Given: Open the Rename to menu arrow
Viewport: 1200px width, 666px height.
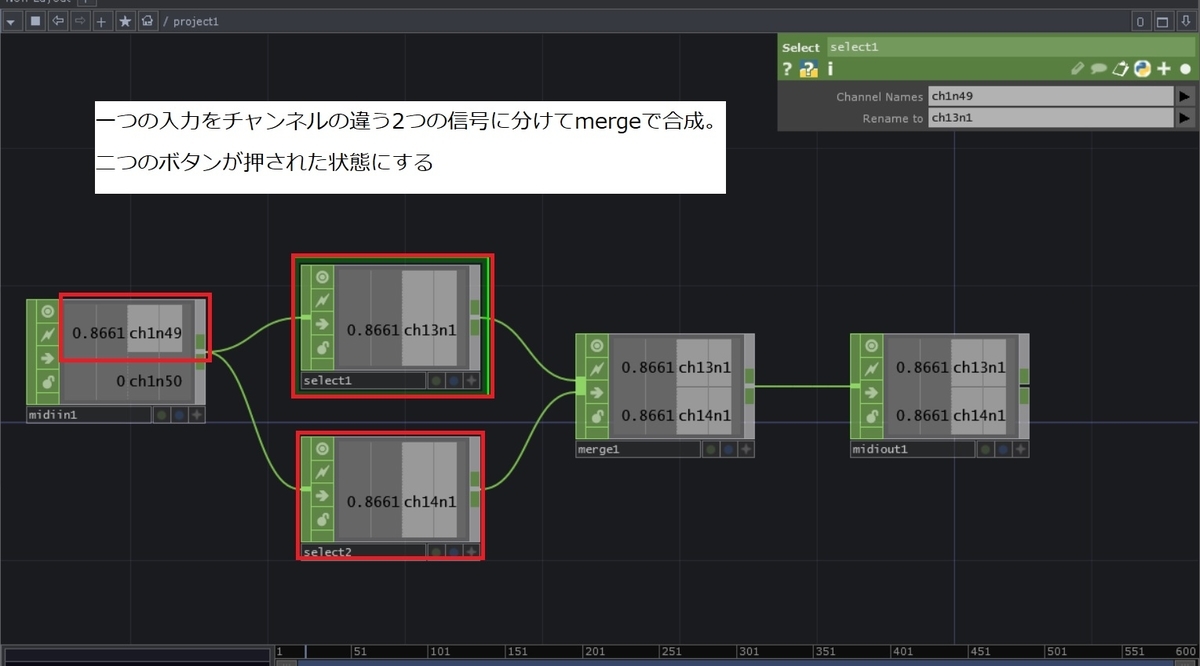Looking at the screenshot, I should (x=1185, y=118).
